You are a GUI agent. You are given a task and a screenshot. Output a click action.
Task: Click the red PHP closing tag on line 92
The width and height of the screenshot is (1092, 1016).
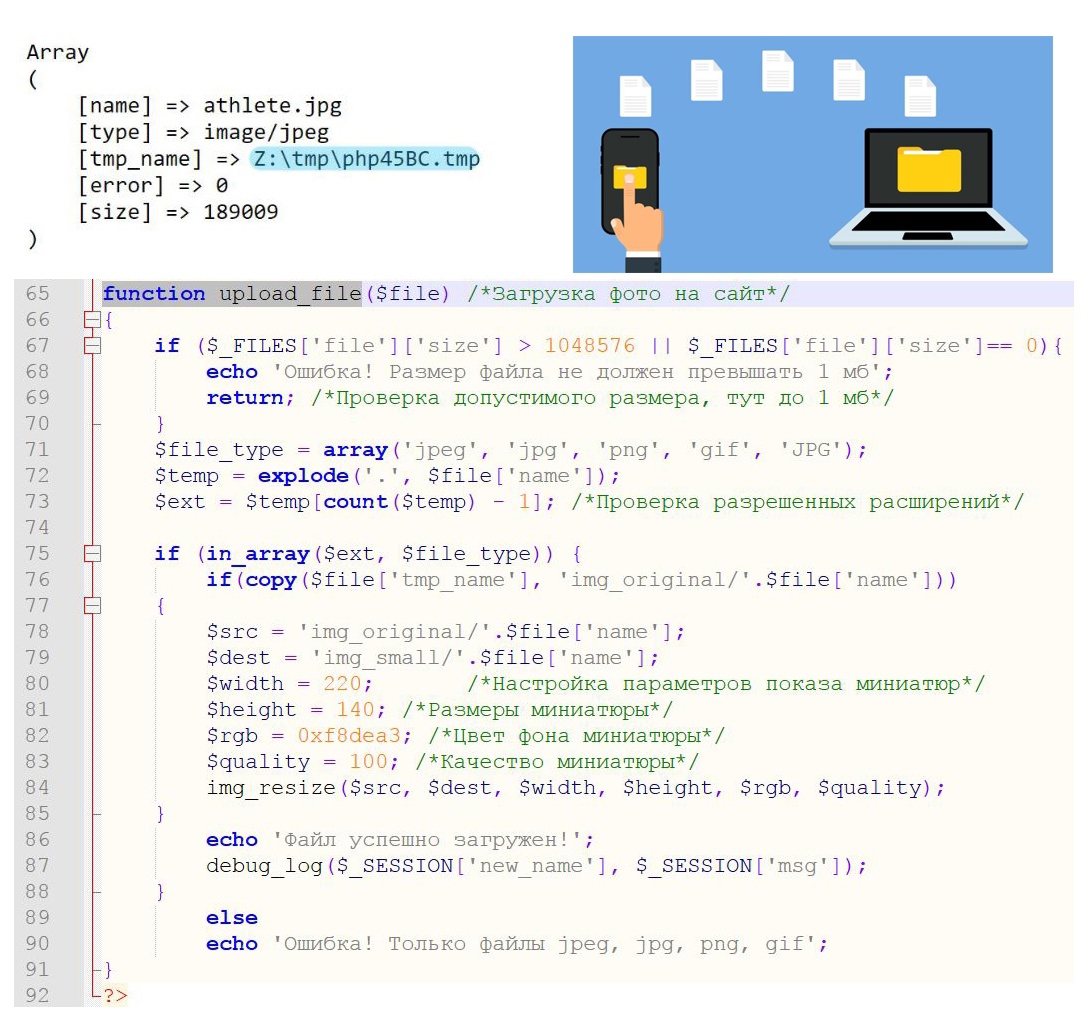(x=115, y=996)
